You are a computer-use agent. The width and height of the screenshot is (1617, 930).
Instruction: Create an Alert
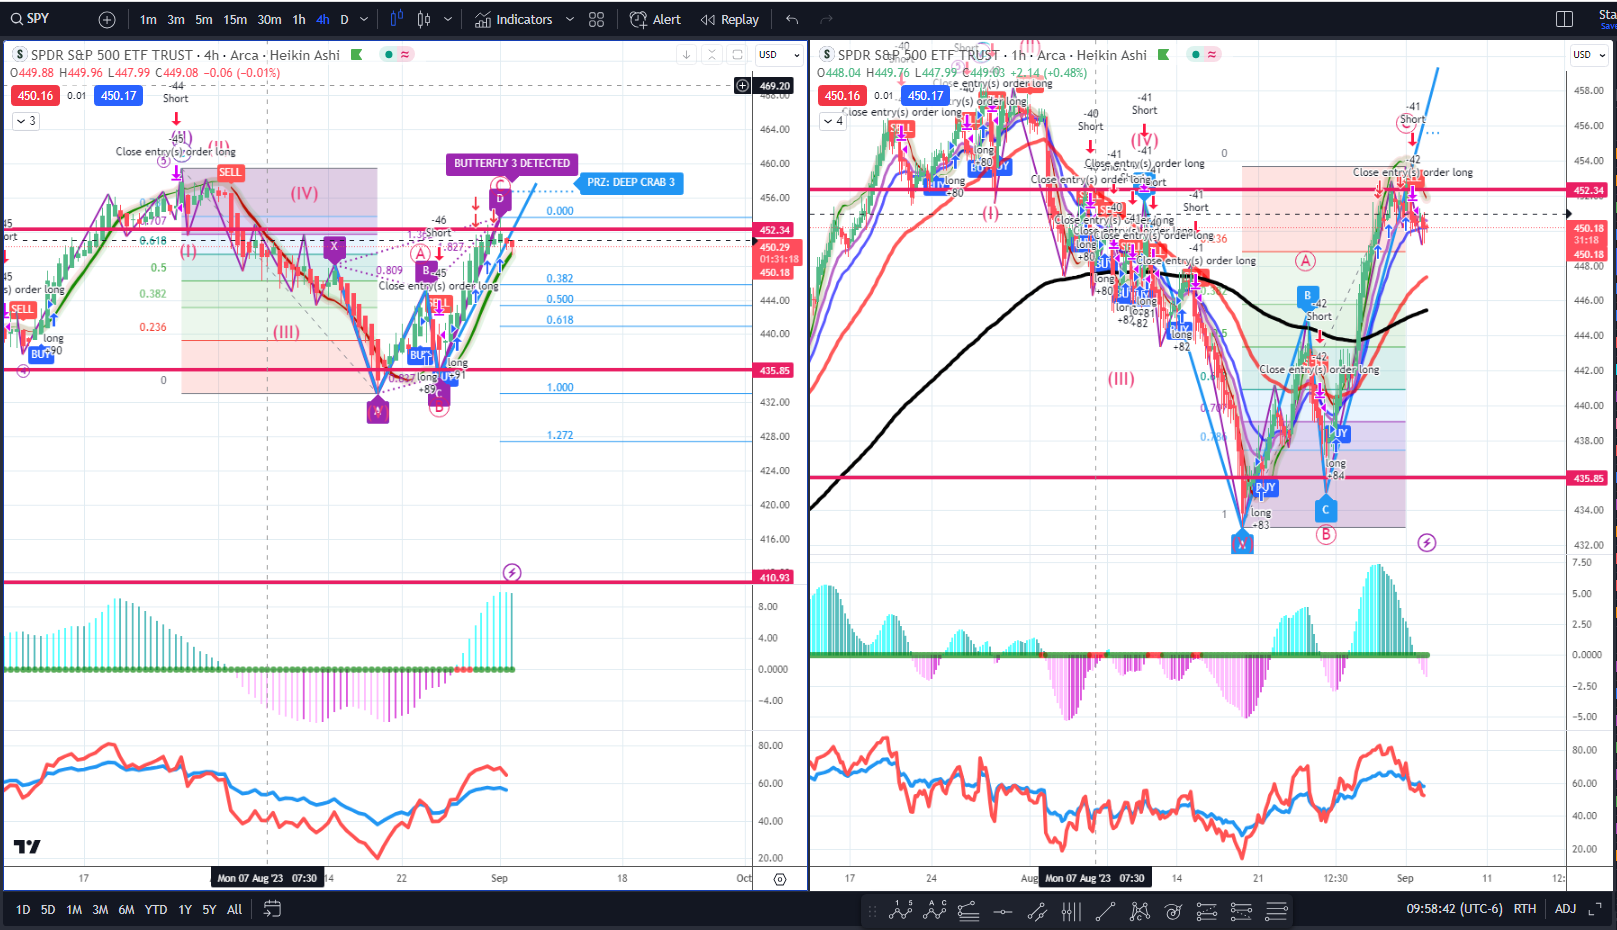[656, 20]
